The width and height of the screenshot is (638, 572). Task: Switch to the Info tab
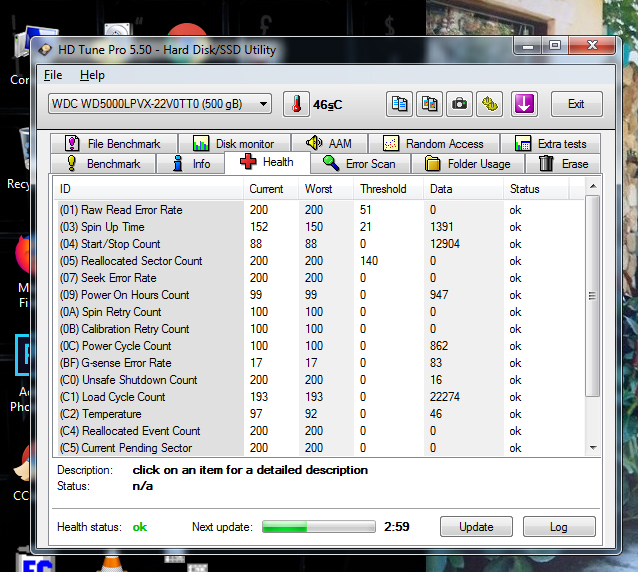coord(190,164)
